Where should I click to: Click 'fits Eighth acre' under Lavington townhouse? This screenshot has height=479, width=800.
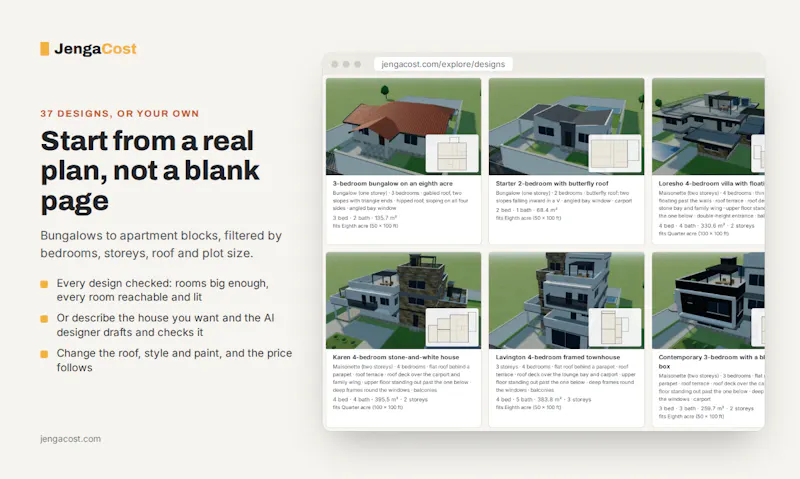pos(528,408)
